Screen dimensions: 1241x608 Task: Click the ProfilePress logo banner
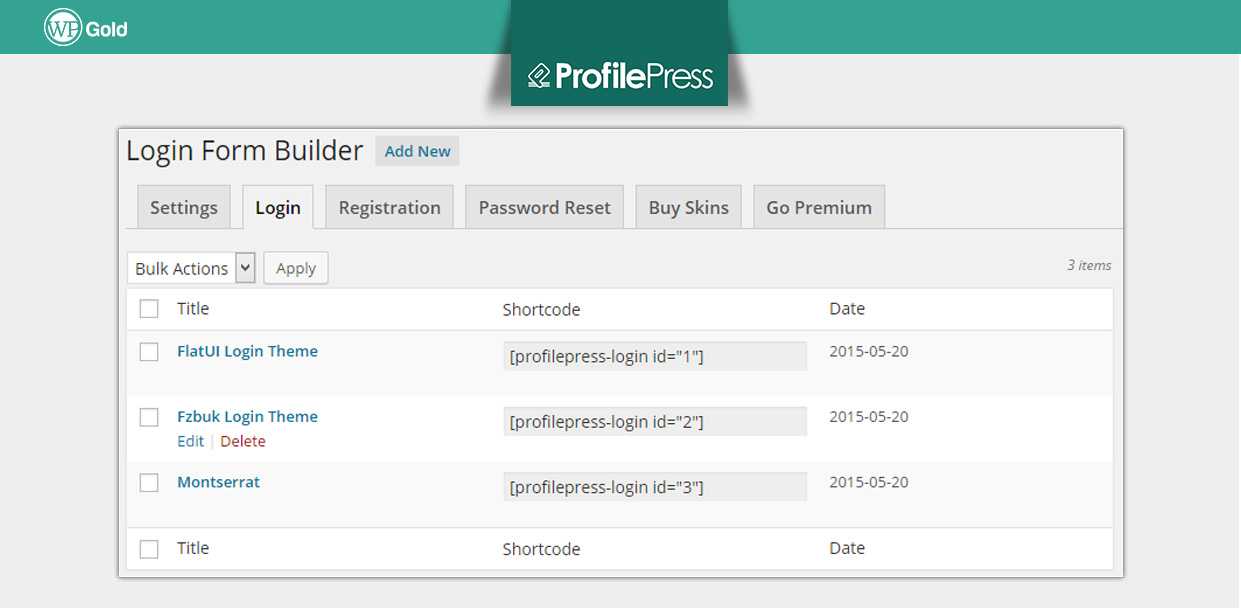[x=619, y=76]
